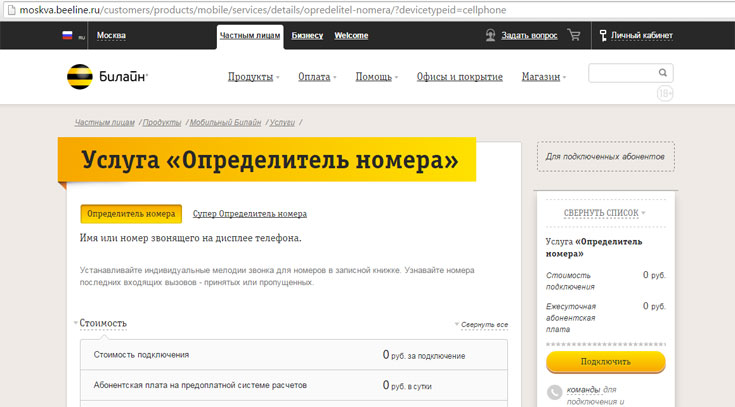Switch to the Бизнесу tab
Viewport: 735px width, 407px height.
click(307, 36)
